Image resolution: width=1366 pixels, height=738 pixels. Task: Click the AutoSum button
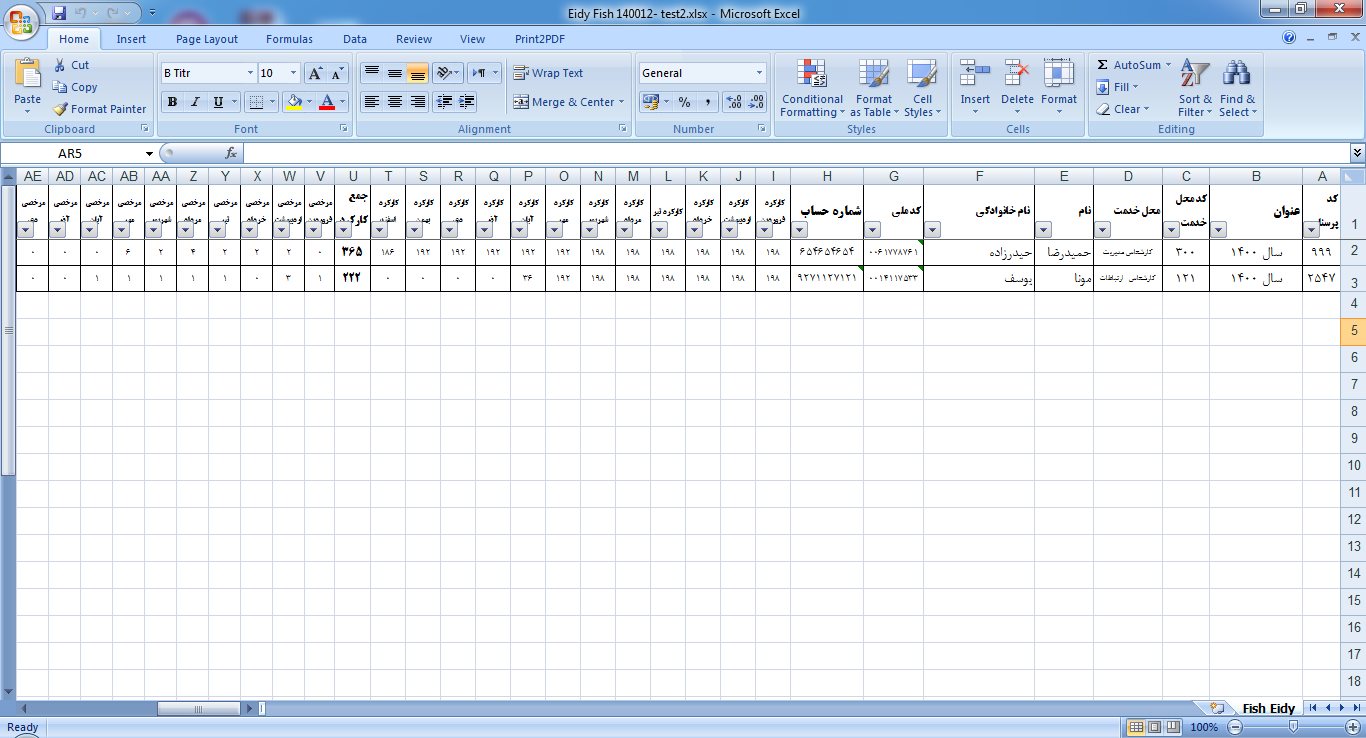point(1134,65)
